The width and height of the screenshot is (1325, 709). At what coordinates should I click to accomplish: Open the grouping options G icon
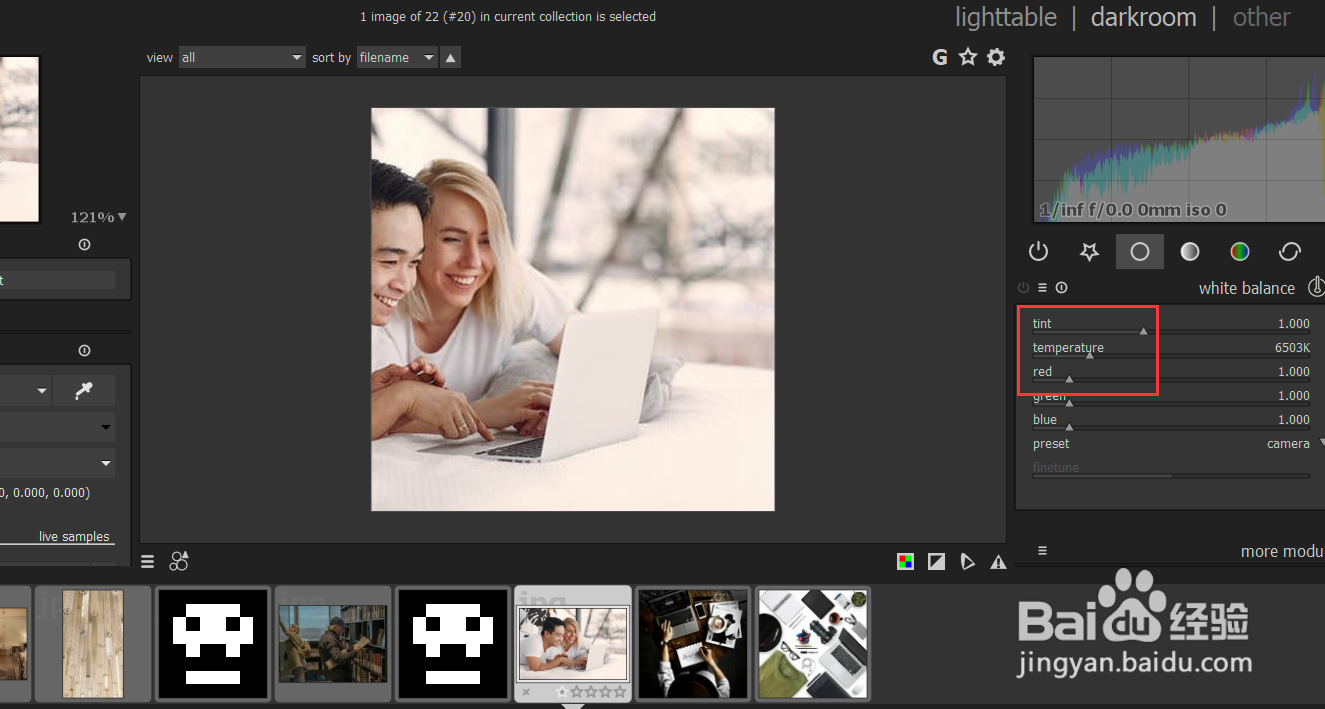[x=940, y=58]
